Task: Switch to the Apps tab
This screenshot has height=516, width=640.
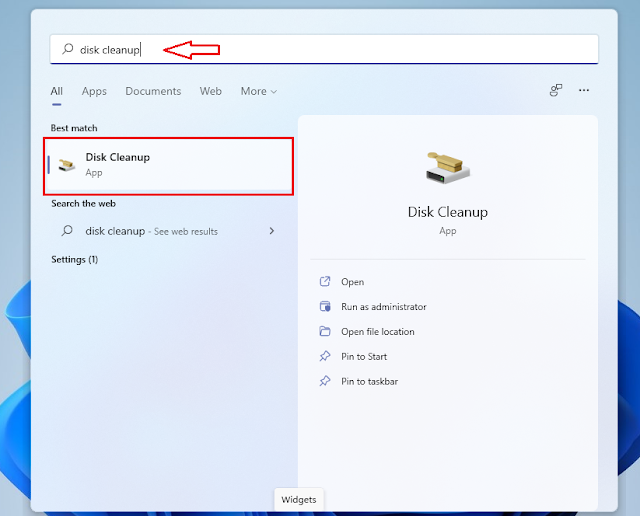Action: 94,91
